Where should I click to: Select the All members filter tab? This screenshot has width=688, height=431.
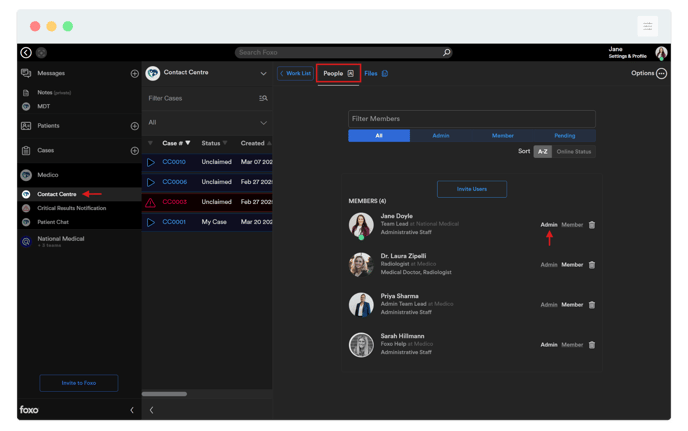coord(379,136)
